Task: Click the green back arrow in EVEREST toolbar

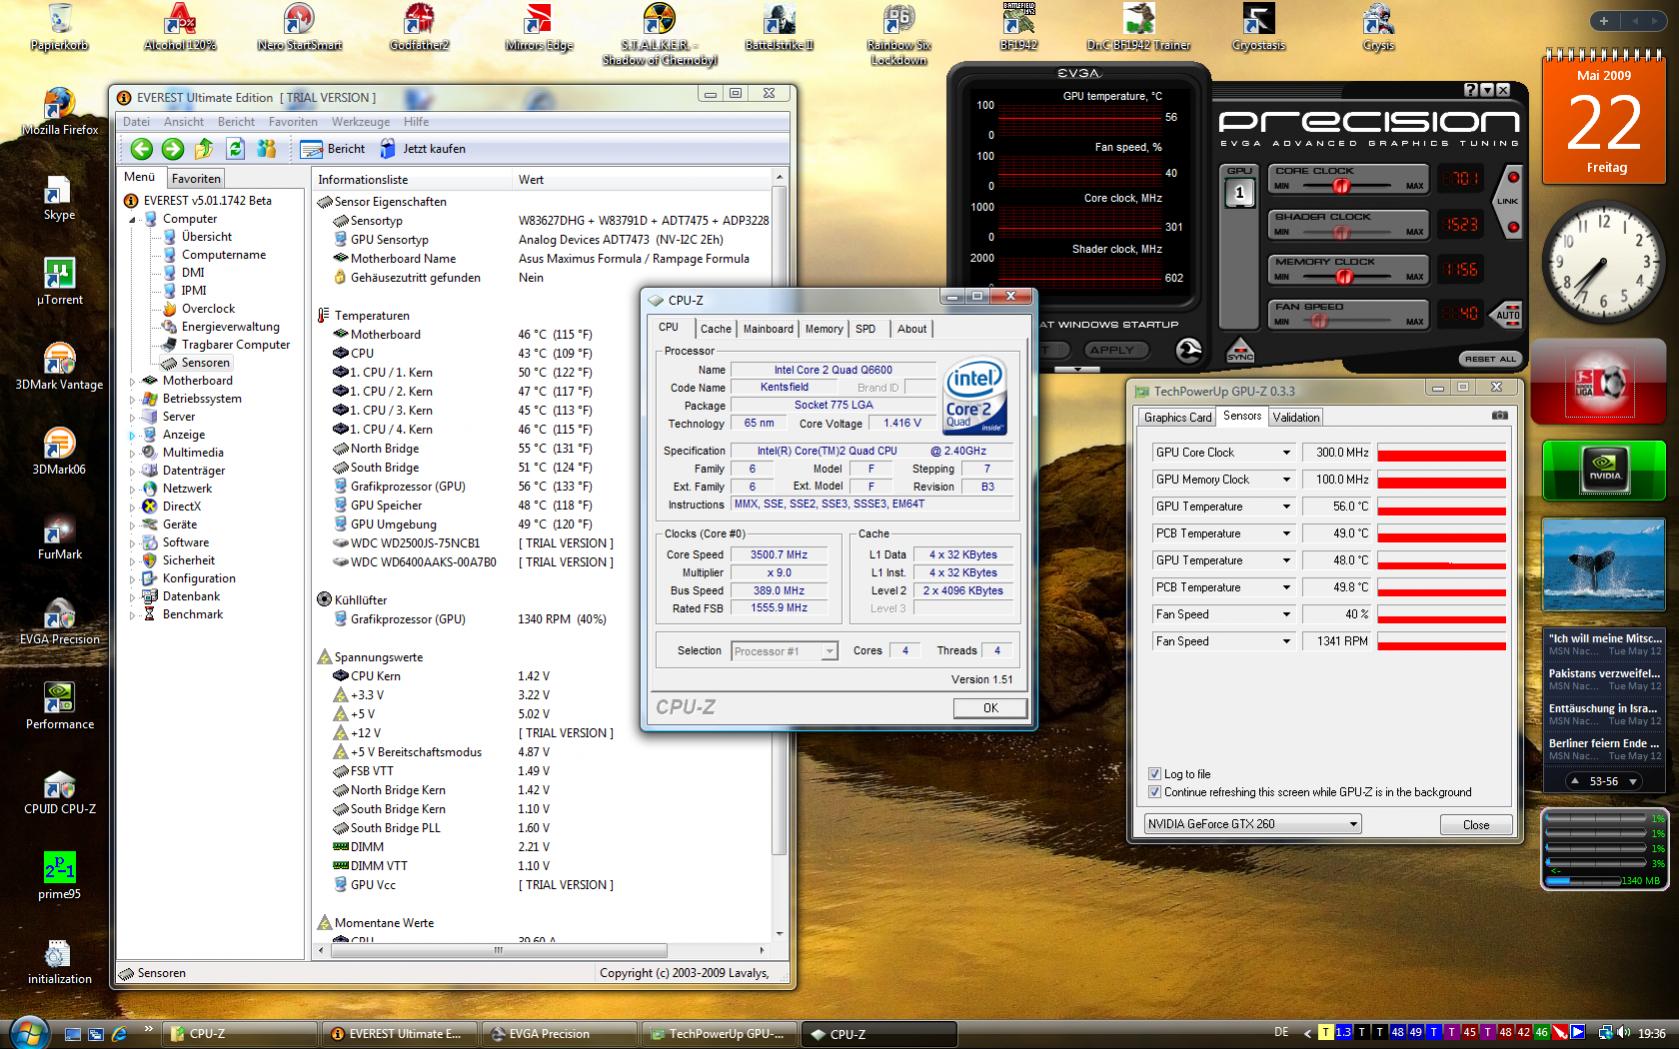Action: coord(142,149)
